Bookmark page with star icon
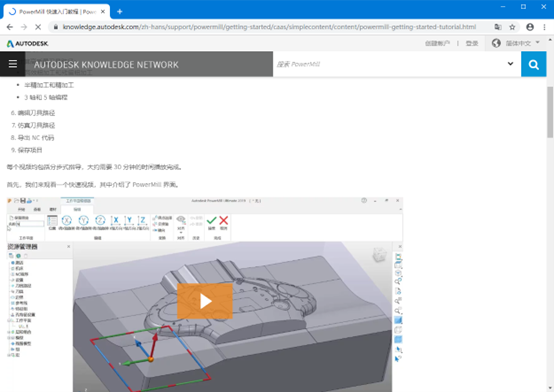Screen dimensions: 554x392 (x=512, y=27)
